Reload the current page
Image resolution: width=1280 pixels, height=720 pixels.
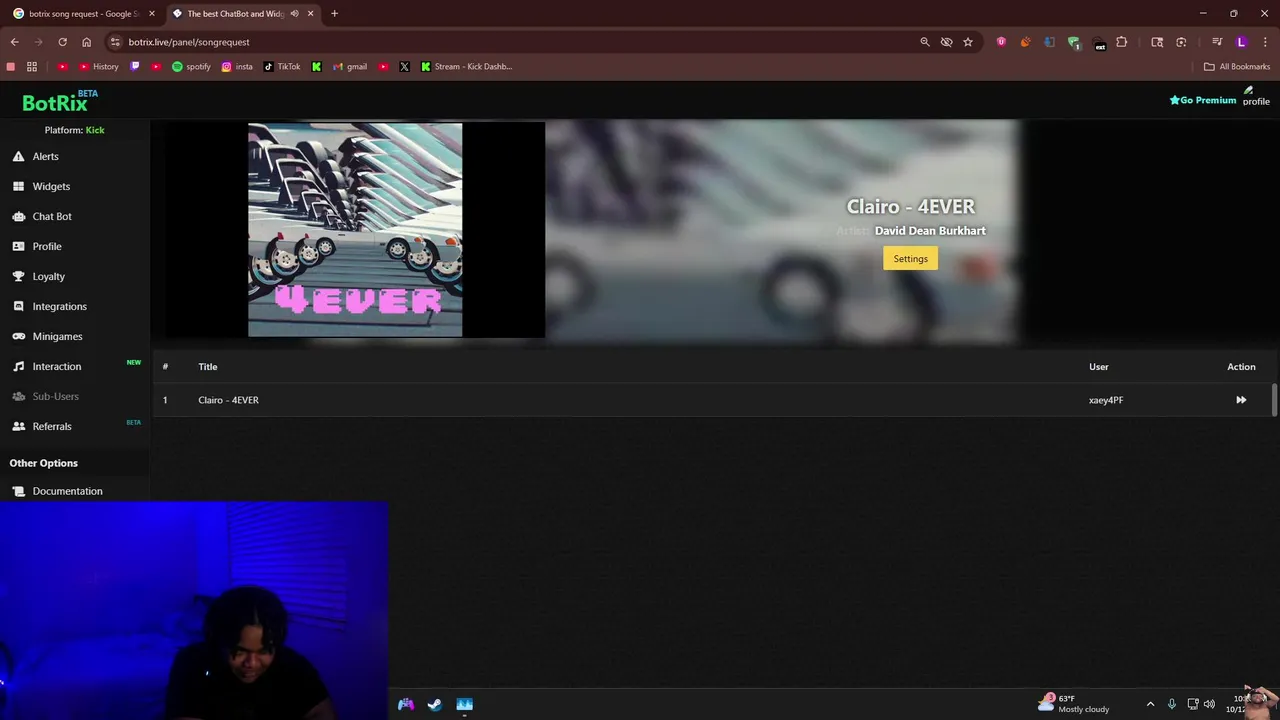(62, 42)
